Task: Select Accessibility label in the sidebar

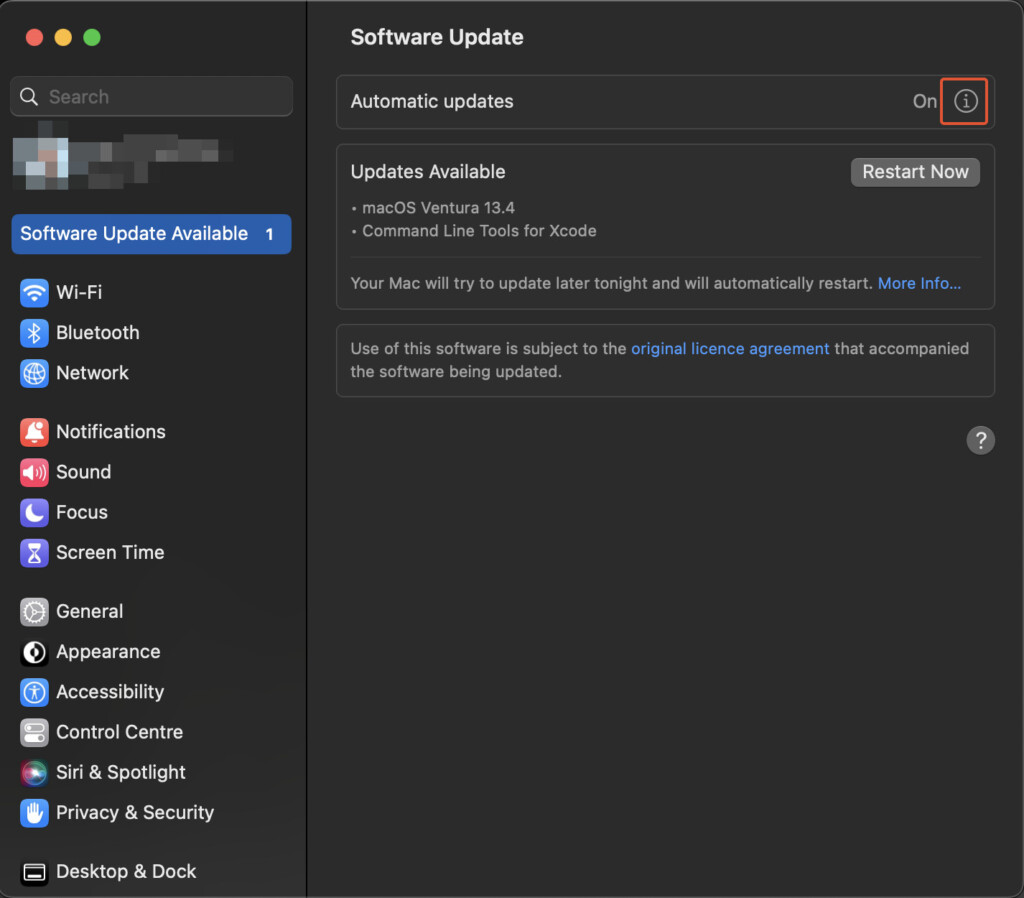Action: click(110, 692)
